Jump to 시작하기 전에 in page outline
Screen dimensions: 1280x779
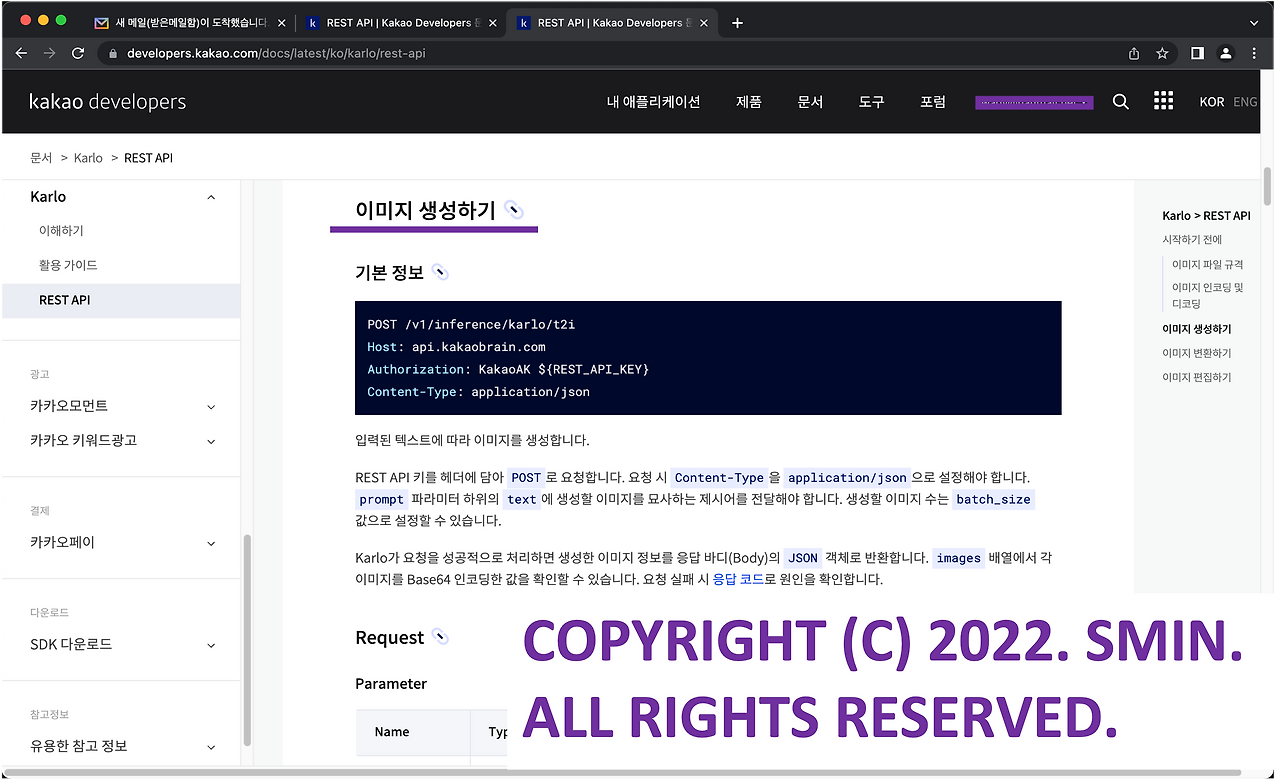tap(1192, 240)
